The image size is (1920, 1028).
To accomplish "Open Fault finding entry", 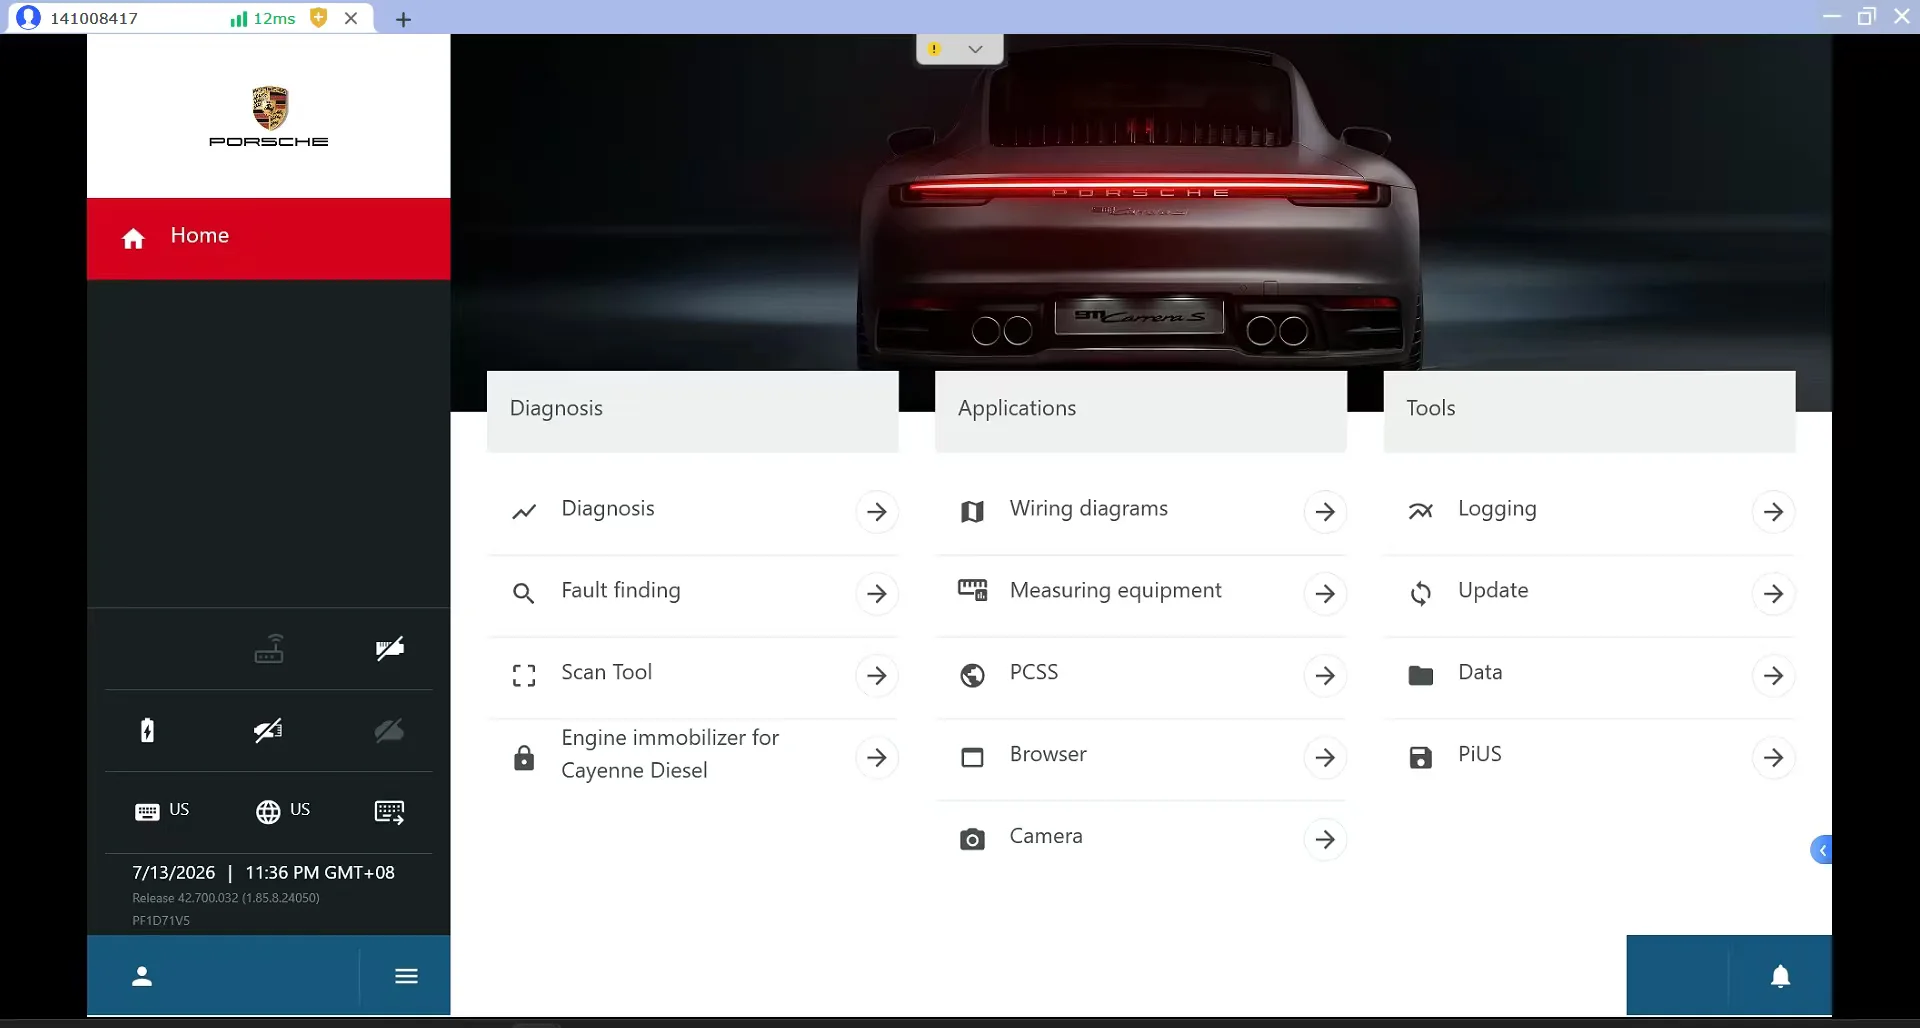I will point(693,593).
